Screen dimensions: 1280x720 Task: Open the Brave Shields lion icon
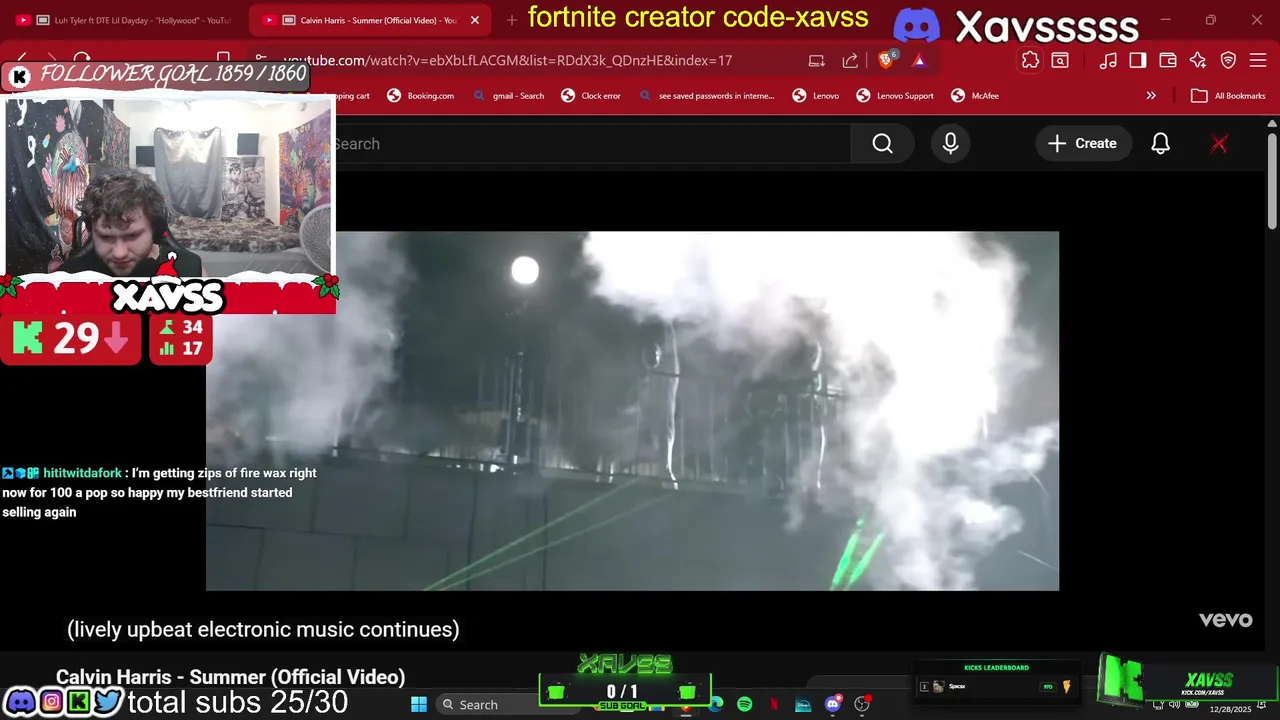[886, 60]
